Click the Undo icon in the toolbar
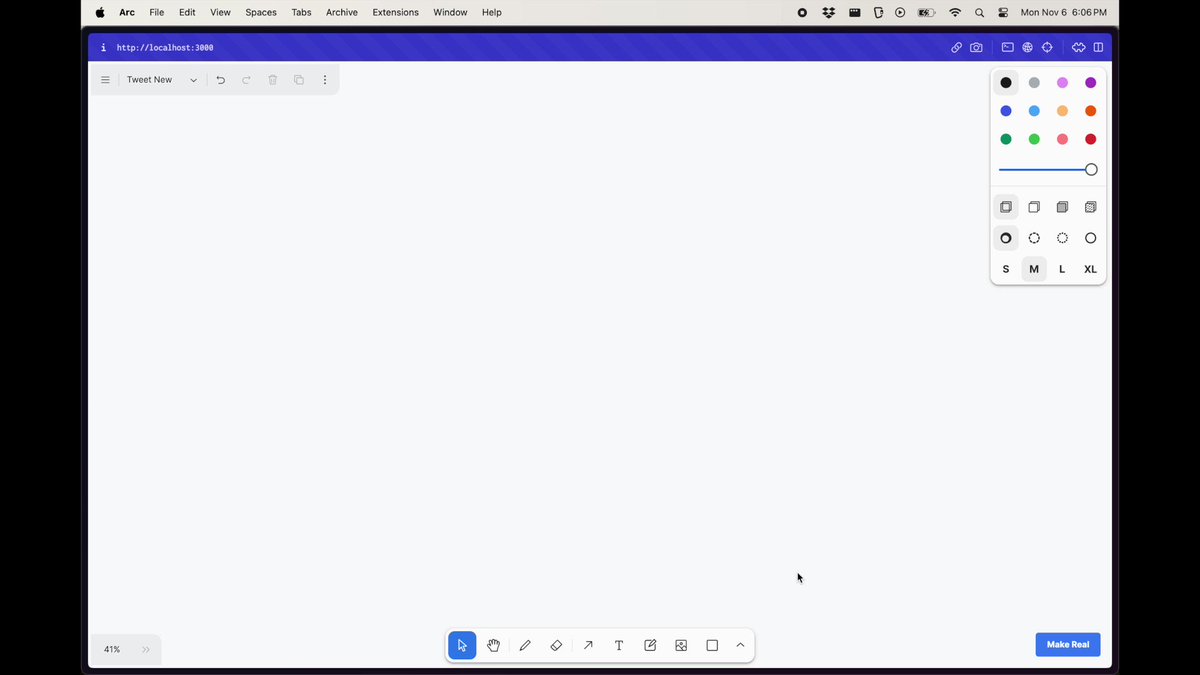Screen dimensions: 1200x675 tap(221, 79)
